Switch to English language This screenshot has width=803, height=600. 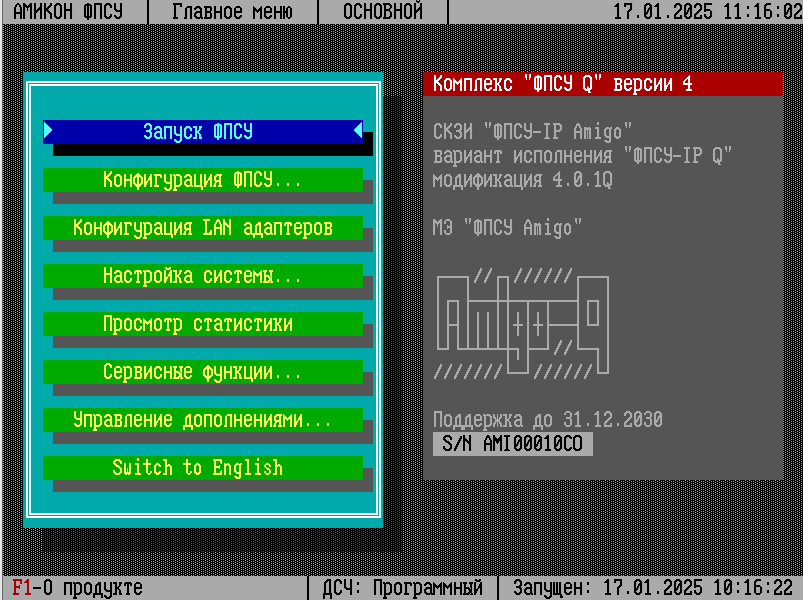point(203,468)
